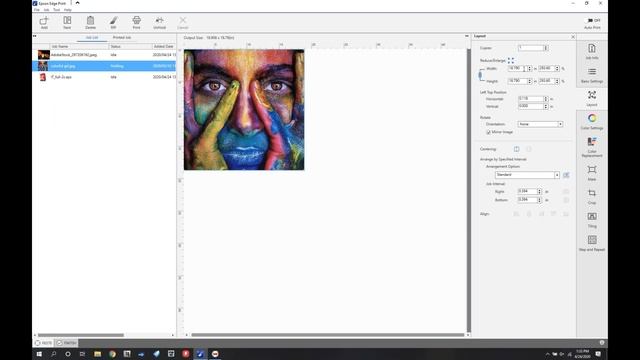Switch to the Printed Job tab
Screen dimensions: 640x360
pos(122,38)
